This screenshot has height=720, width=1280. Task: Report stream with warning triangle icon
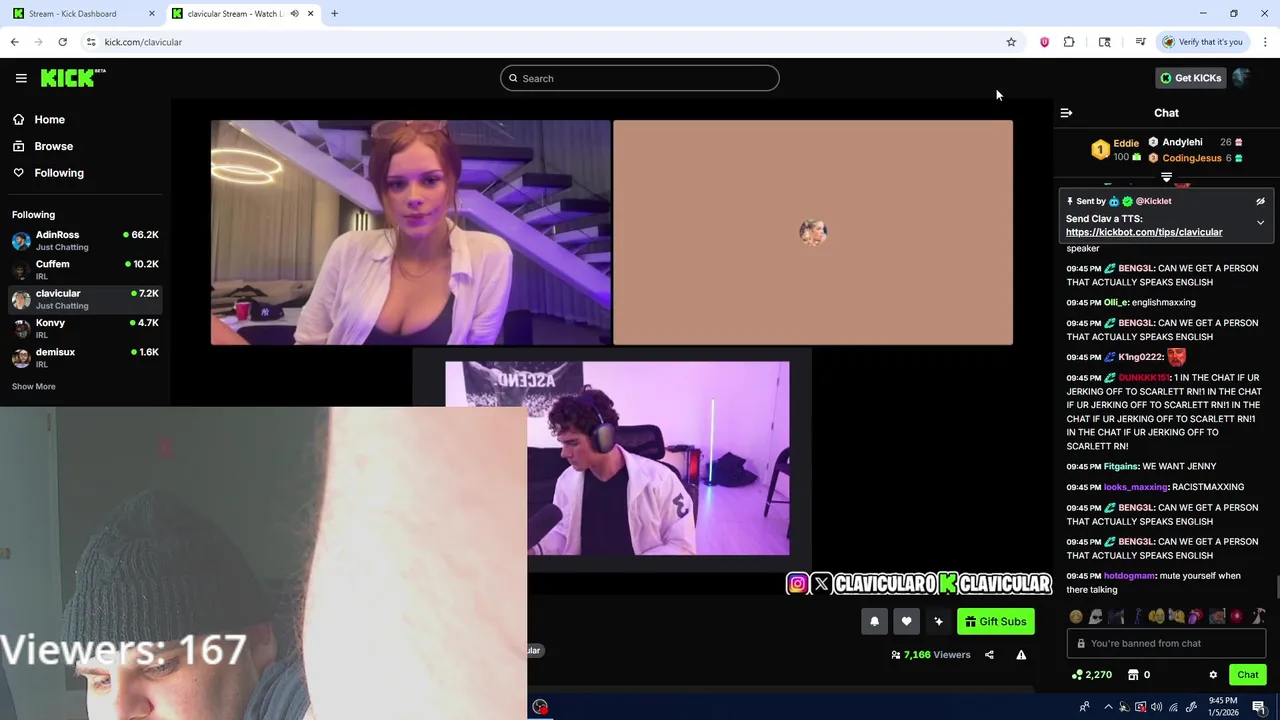1021,655
